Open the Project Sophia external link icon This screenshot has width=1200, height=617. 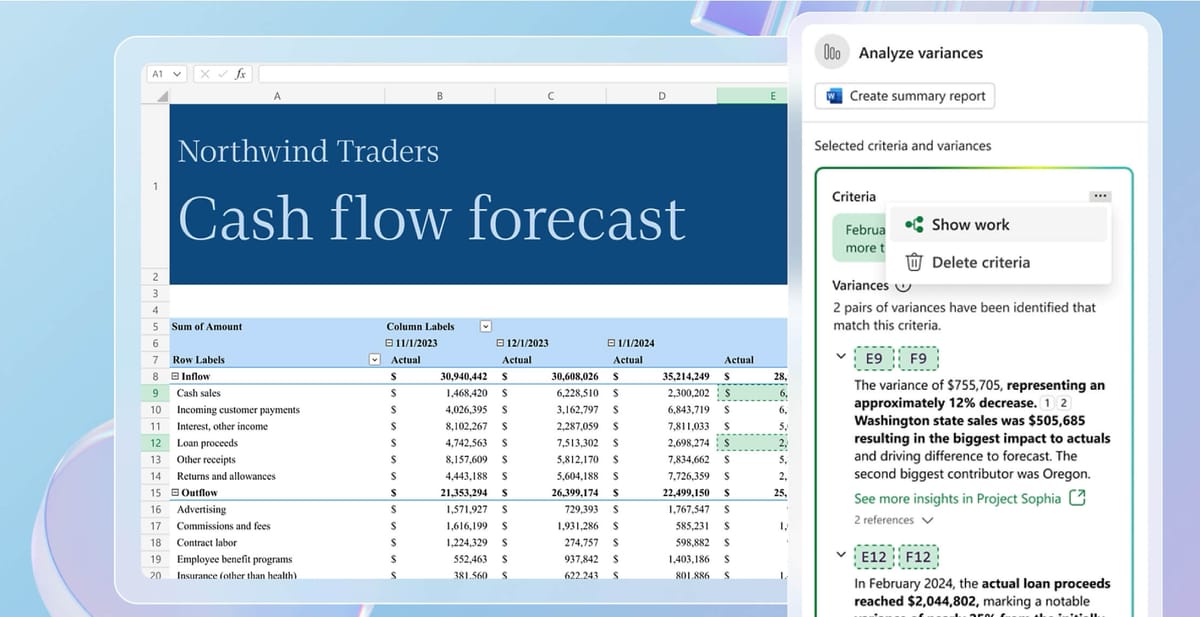[x=1077, y=498]
